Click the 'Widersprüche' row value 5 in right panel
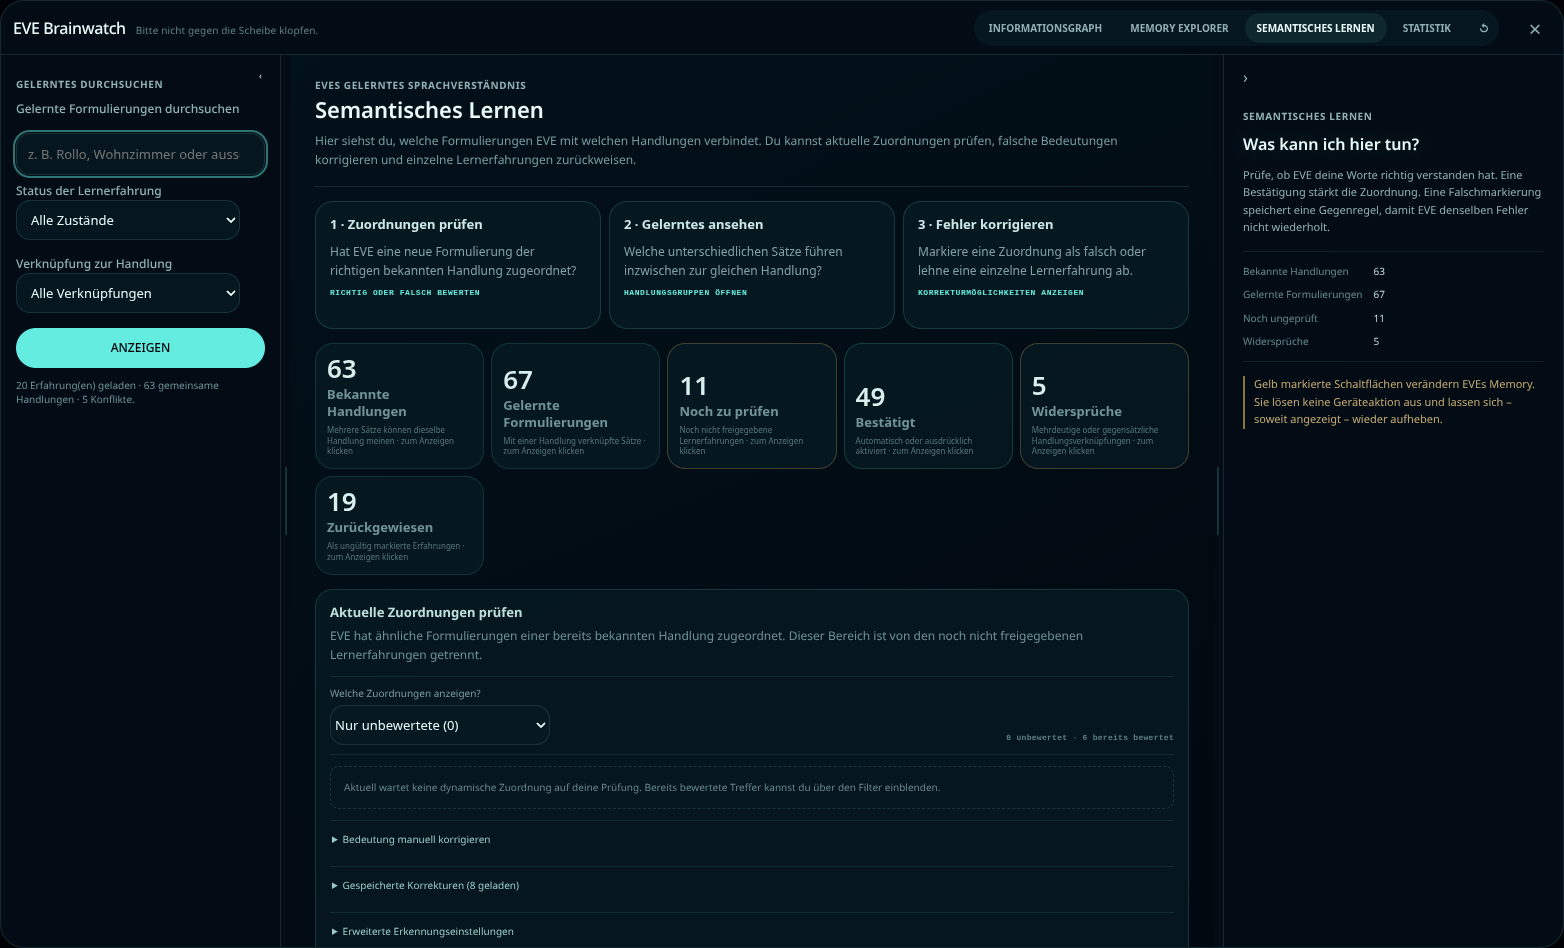Viewport: 1564px width, 948px height. (x=1376, y=342)
